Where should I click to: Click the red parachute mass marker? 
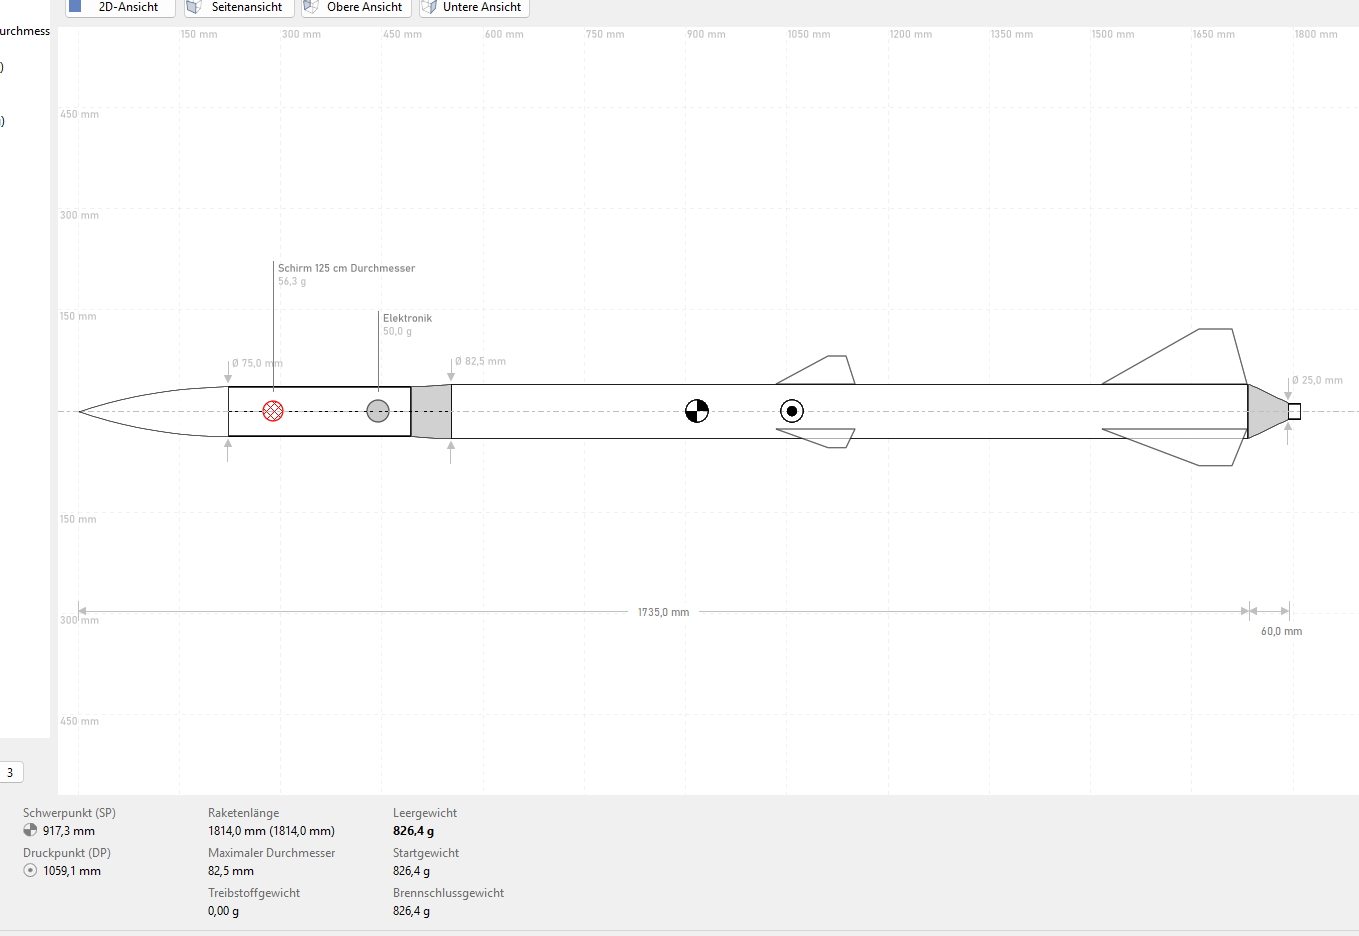coord(272,411)
